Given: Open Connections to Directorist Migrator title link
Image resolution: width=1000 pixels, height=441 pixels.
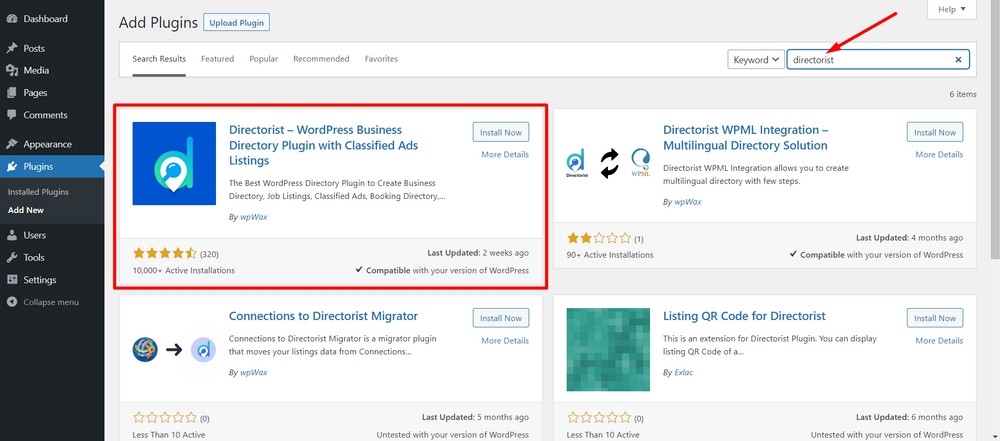Looking at the screenshot, I should tap(323, 316).
